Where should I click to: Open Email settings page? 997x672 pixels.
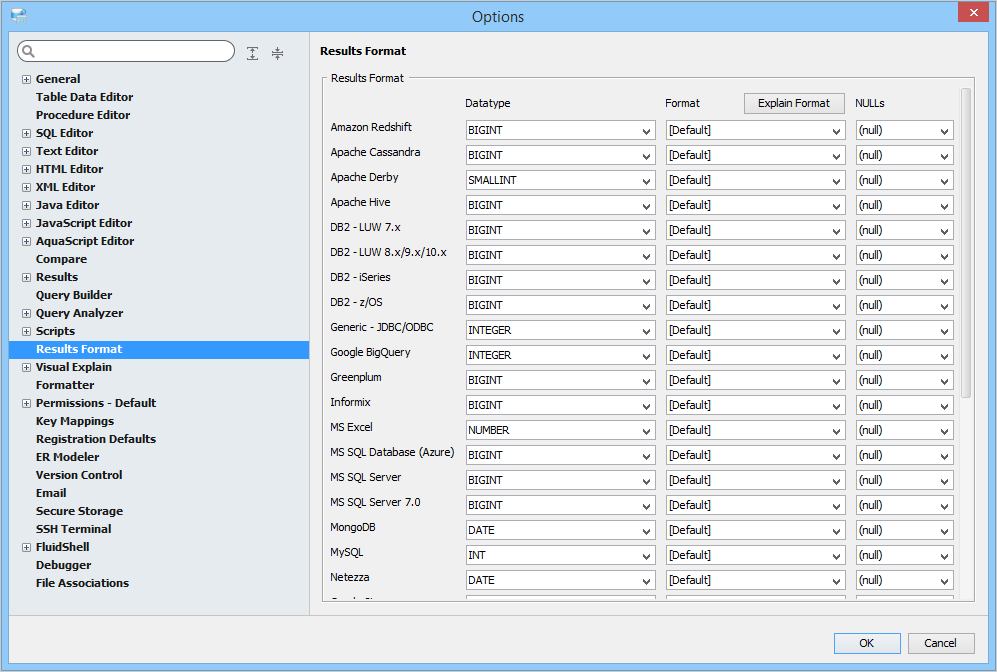(x=51, y=493)
